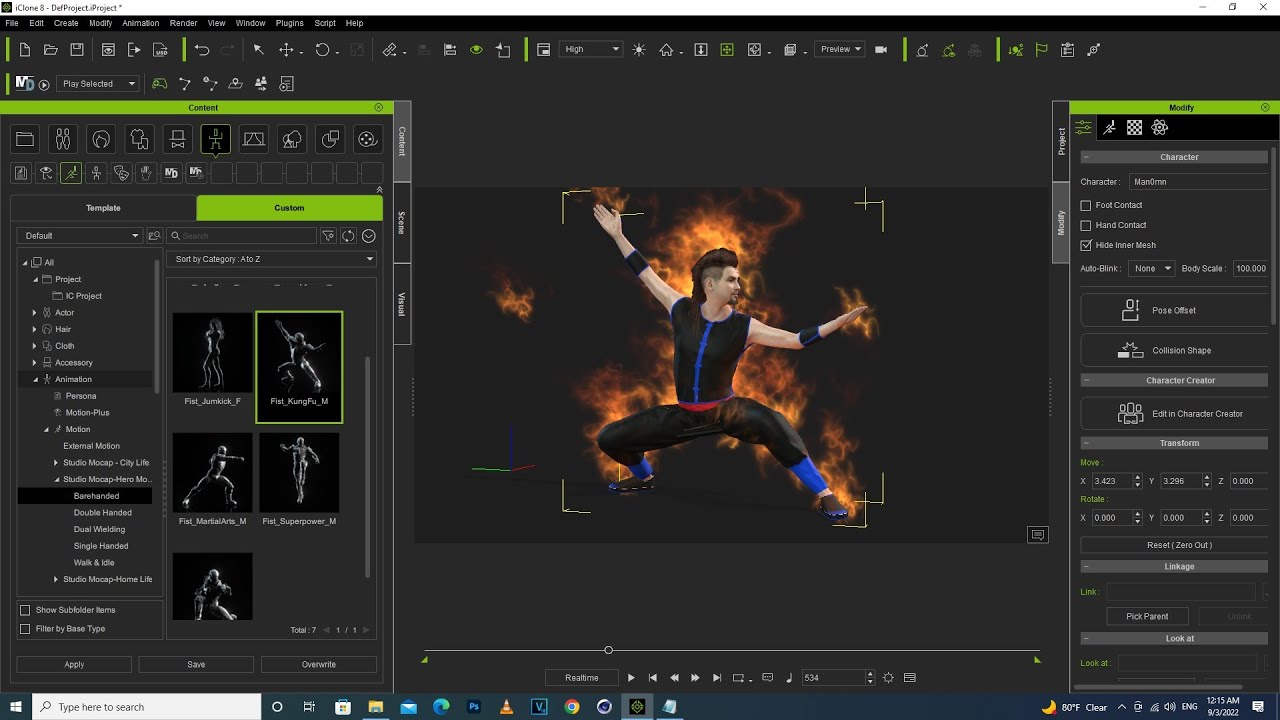
Task: Select Dual Wielding in the tree
Action: pyautogui.click(x=99, y=529)
